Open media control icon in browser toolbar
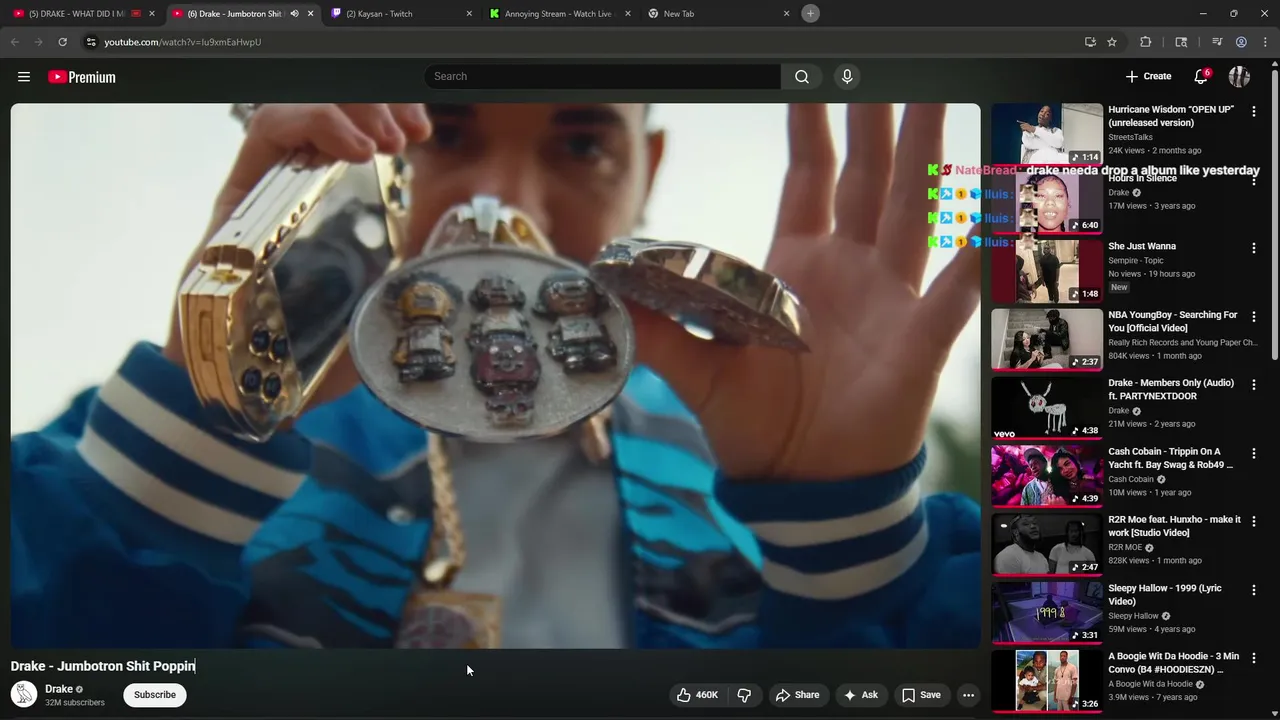Image resolution: width=1280 pixels, height=720 pixels. (1217, 42)
